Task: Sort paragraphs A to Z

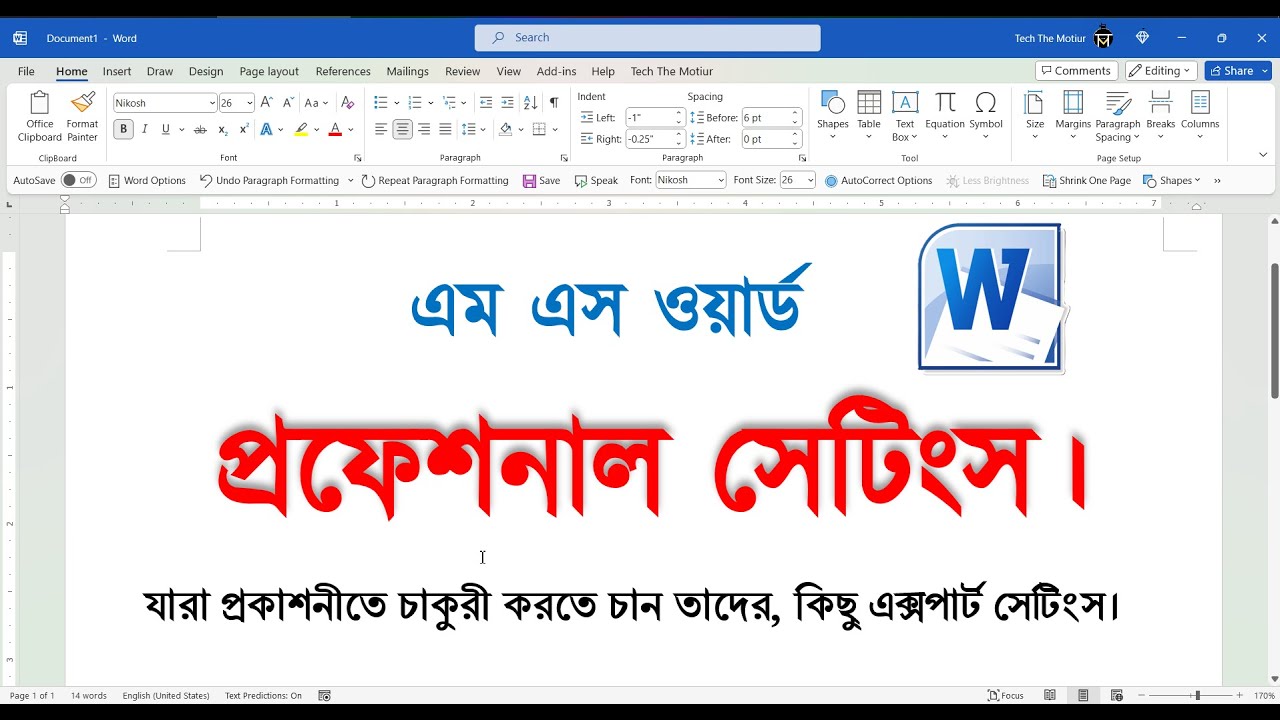Action: click(x=530, y=103)
